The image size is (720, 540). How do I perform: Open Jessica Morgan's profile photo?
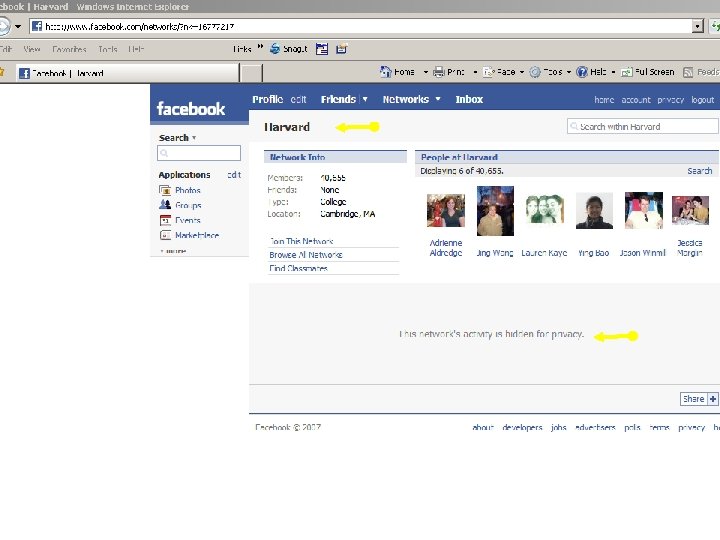690,210
